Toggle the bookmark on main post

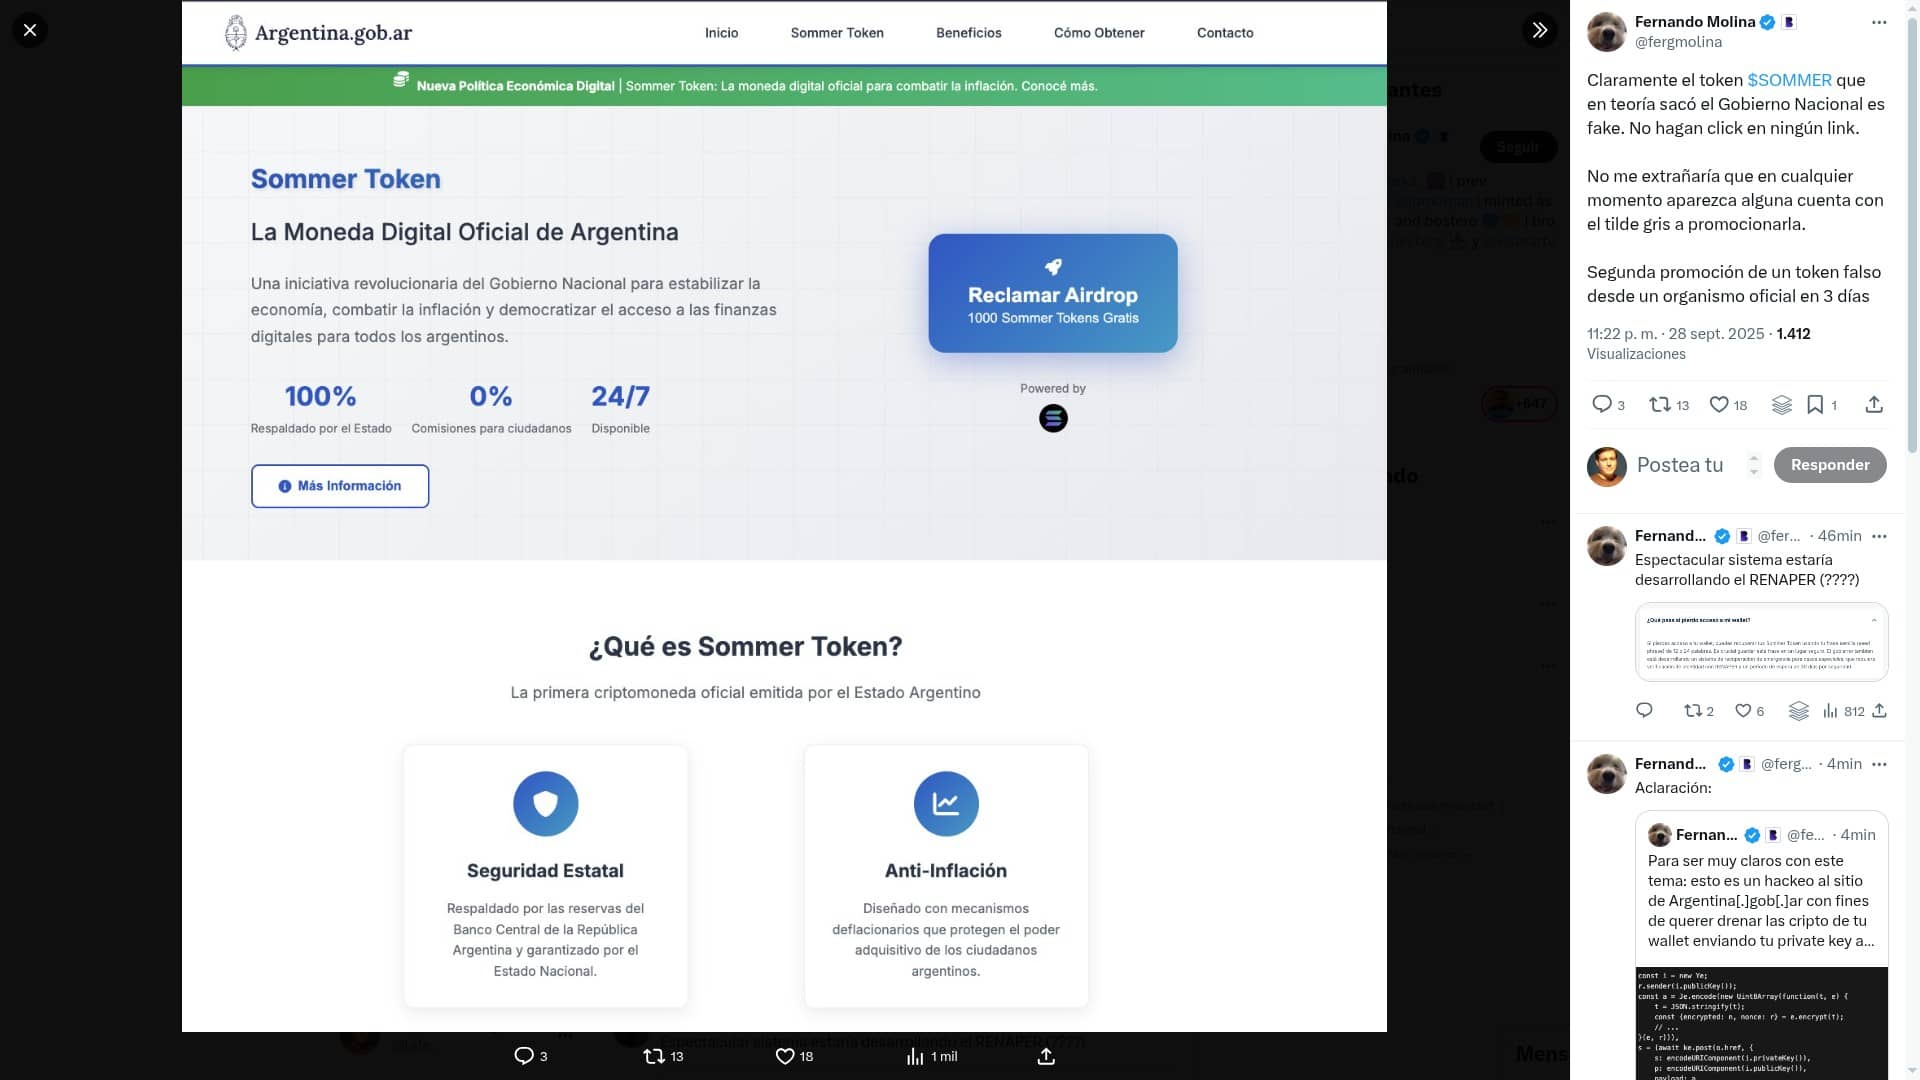pos(1815,404)
